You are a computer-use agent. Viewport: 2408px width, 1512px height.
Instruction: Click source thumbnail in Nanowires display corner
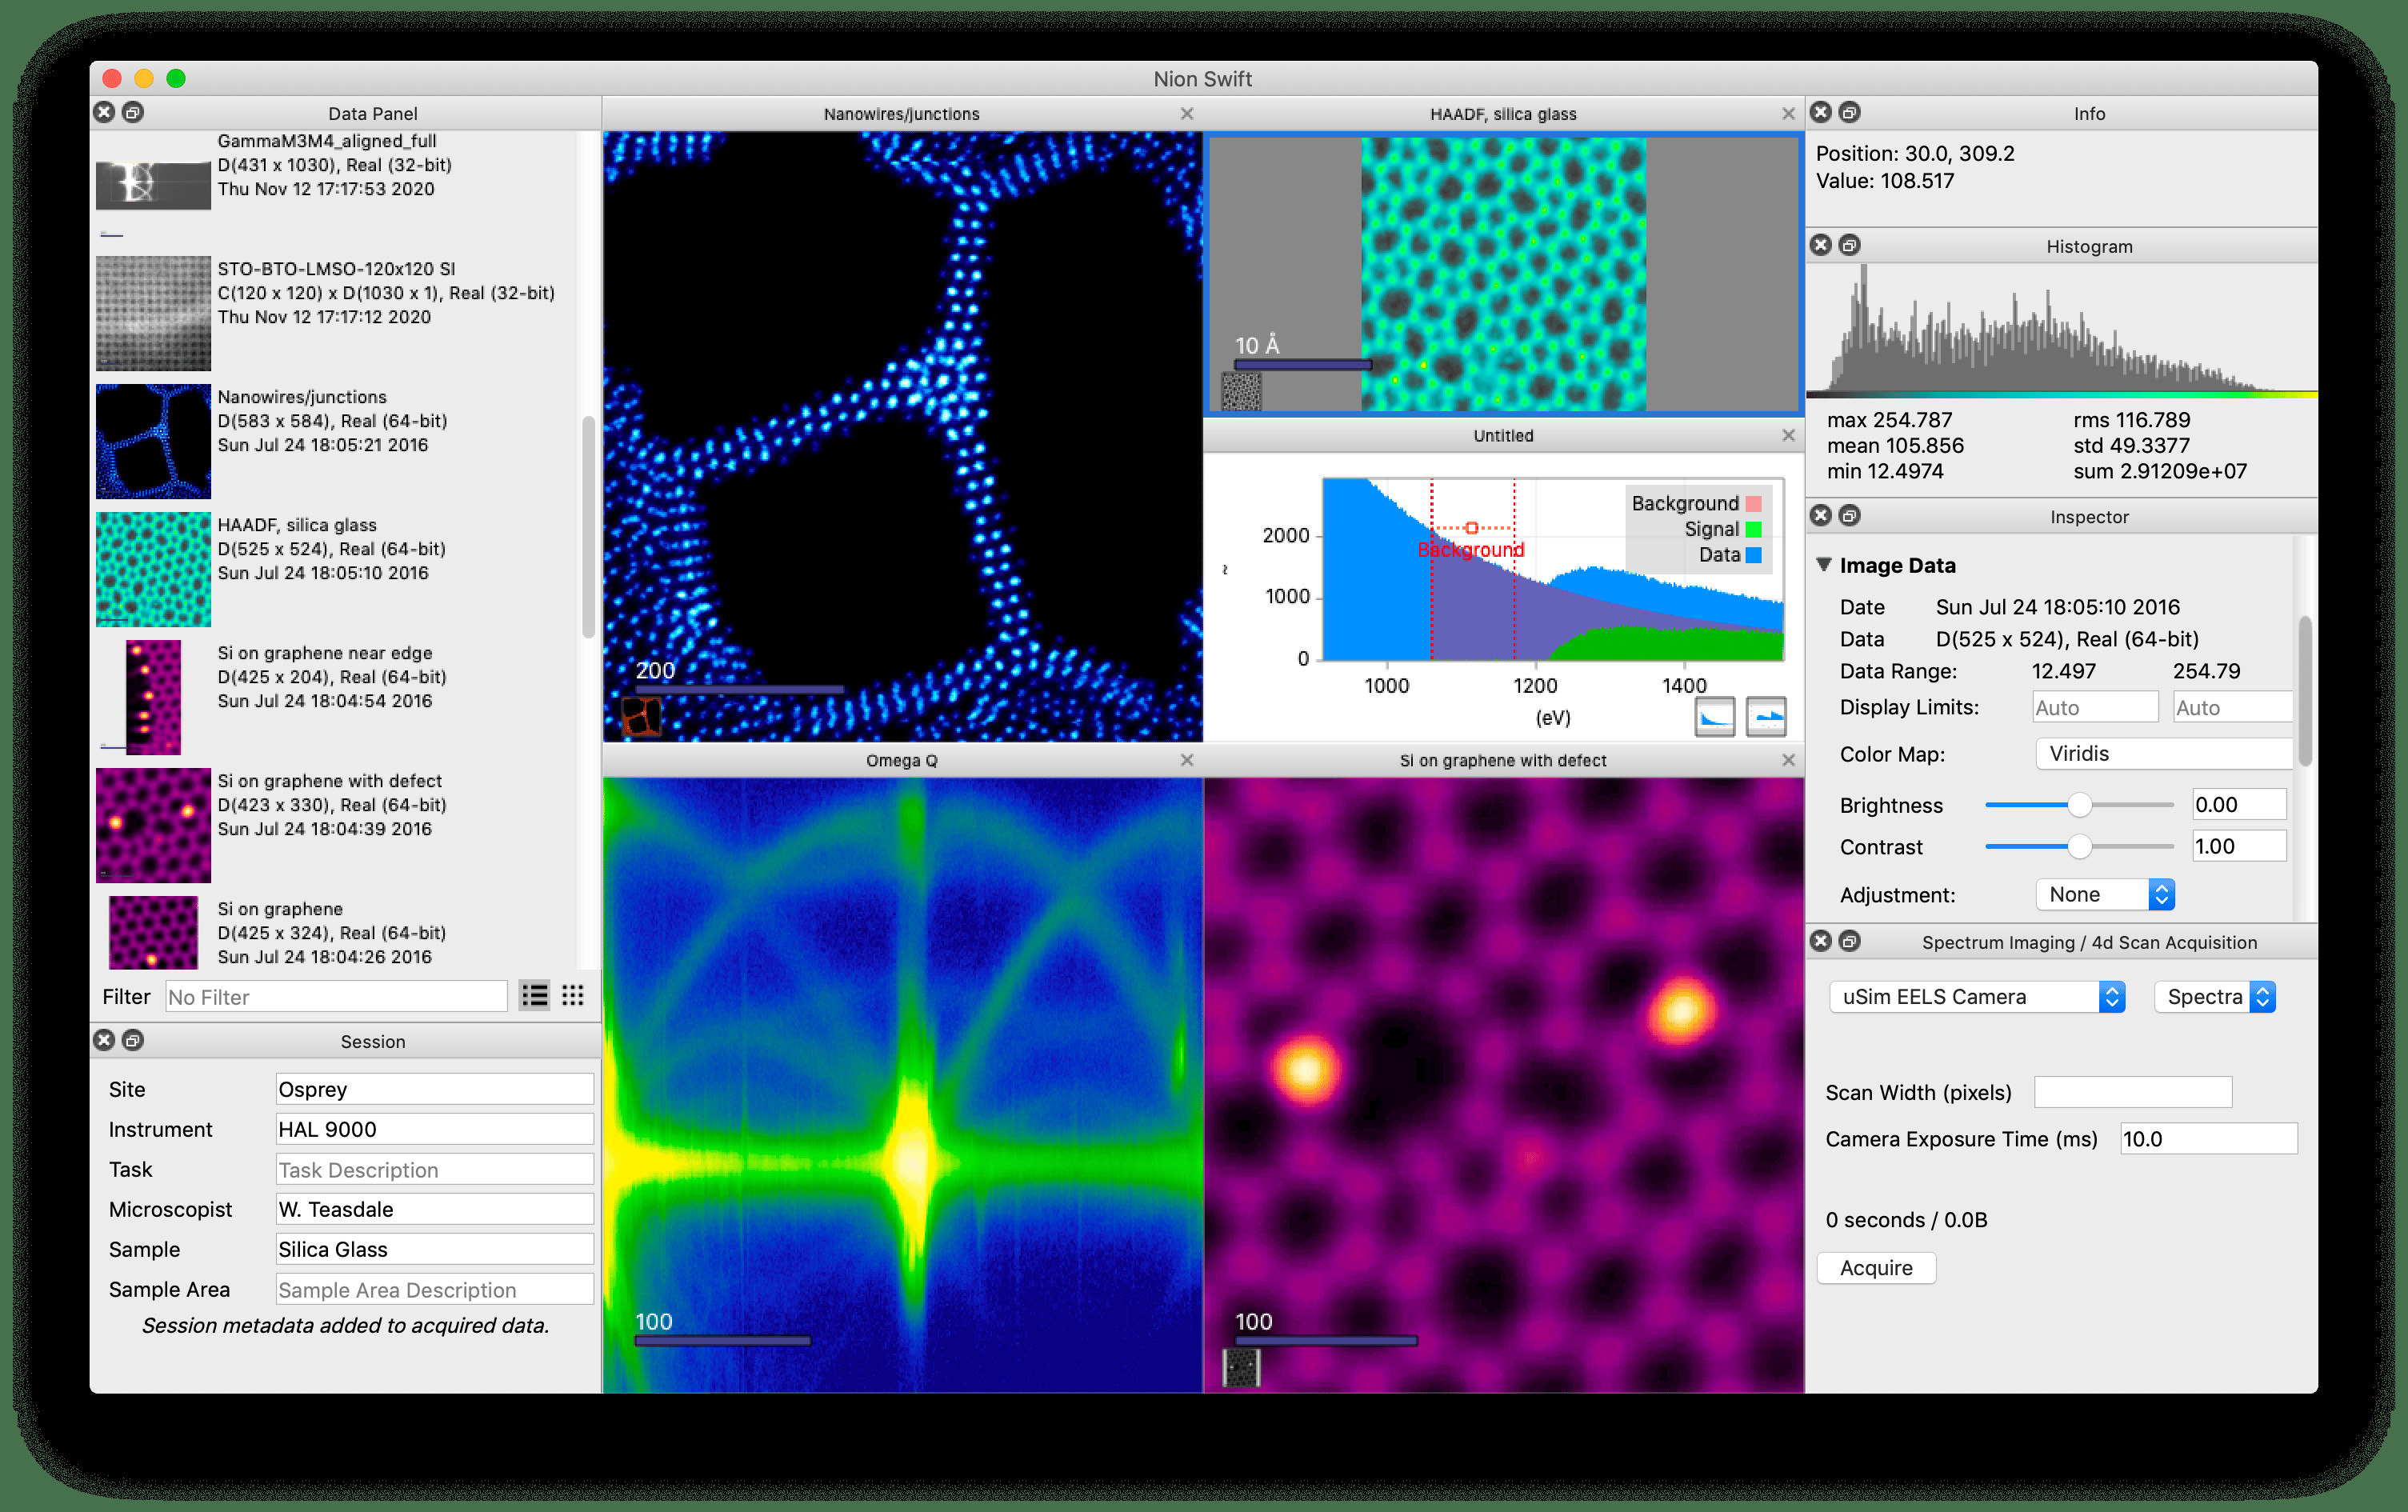click(x=641, y=717)
